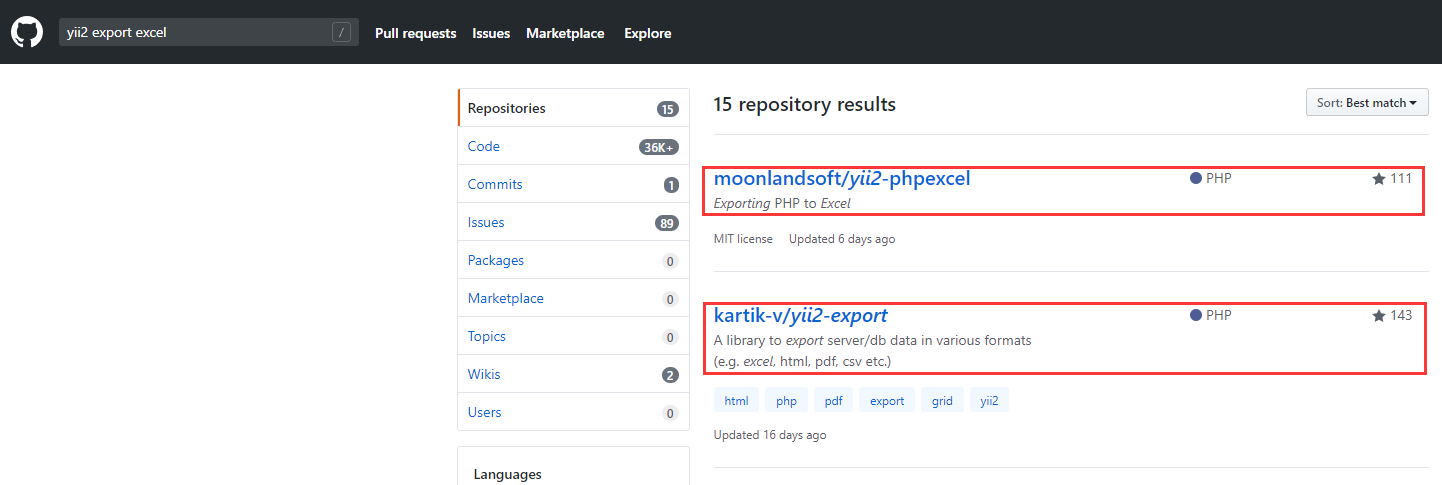Open the moonlandsoft/yii2-phpexcel repository link

click(842, 179)
